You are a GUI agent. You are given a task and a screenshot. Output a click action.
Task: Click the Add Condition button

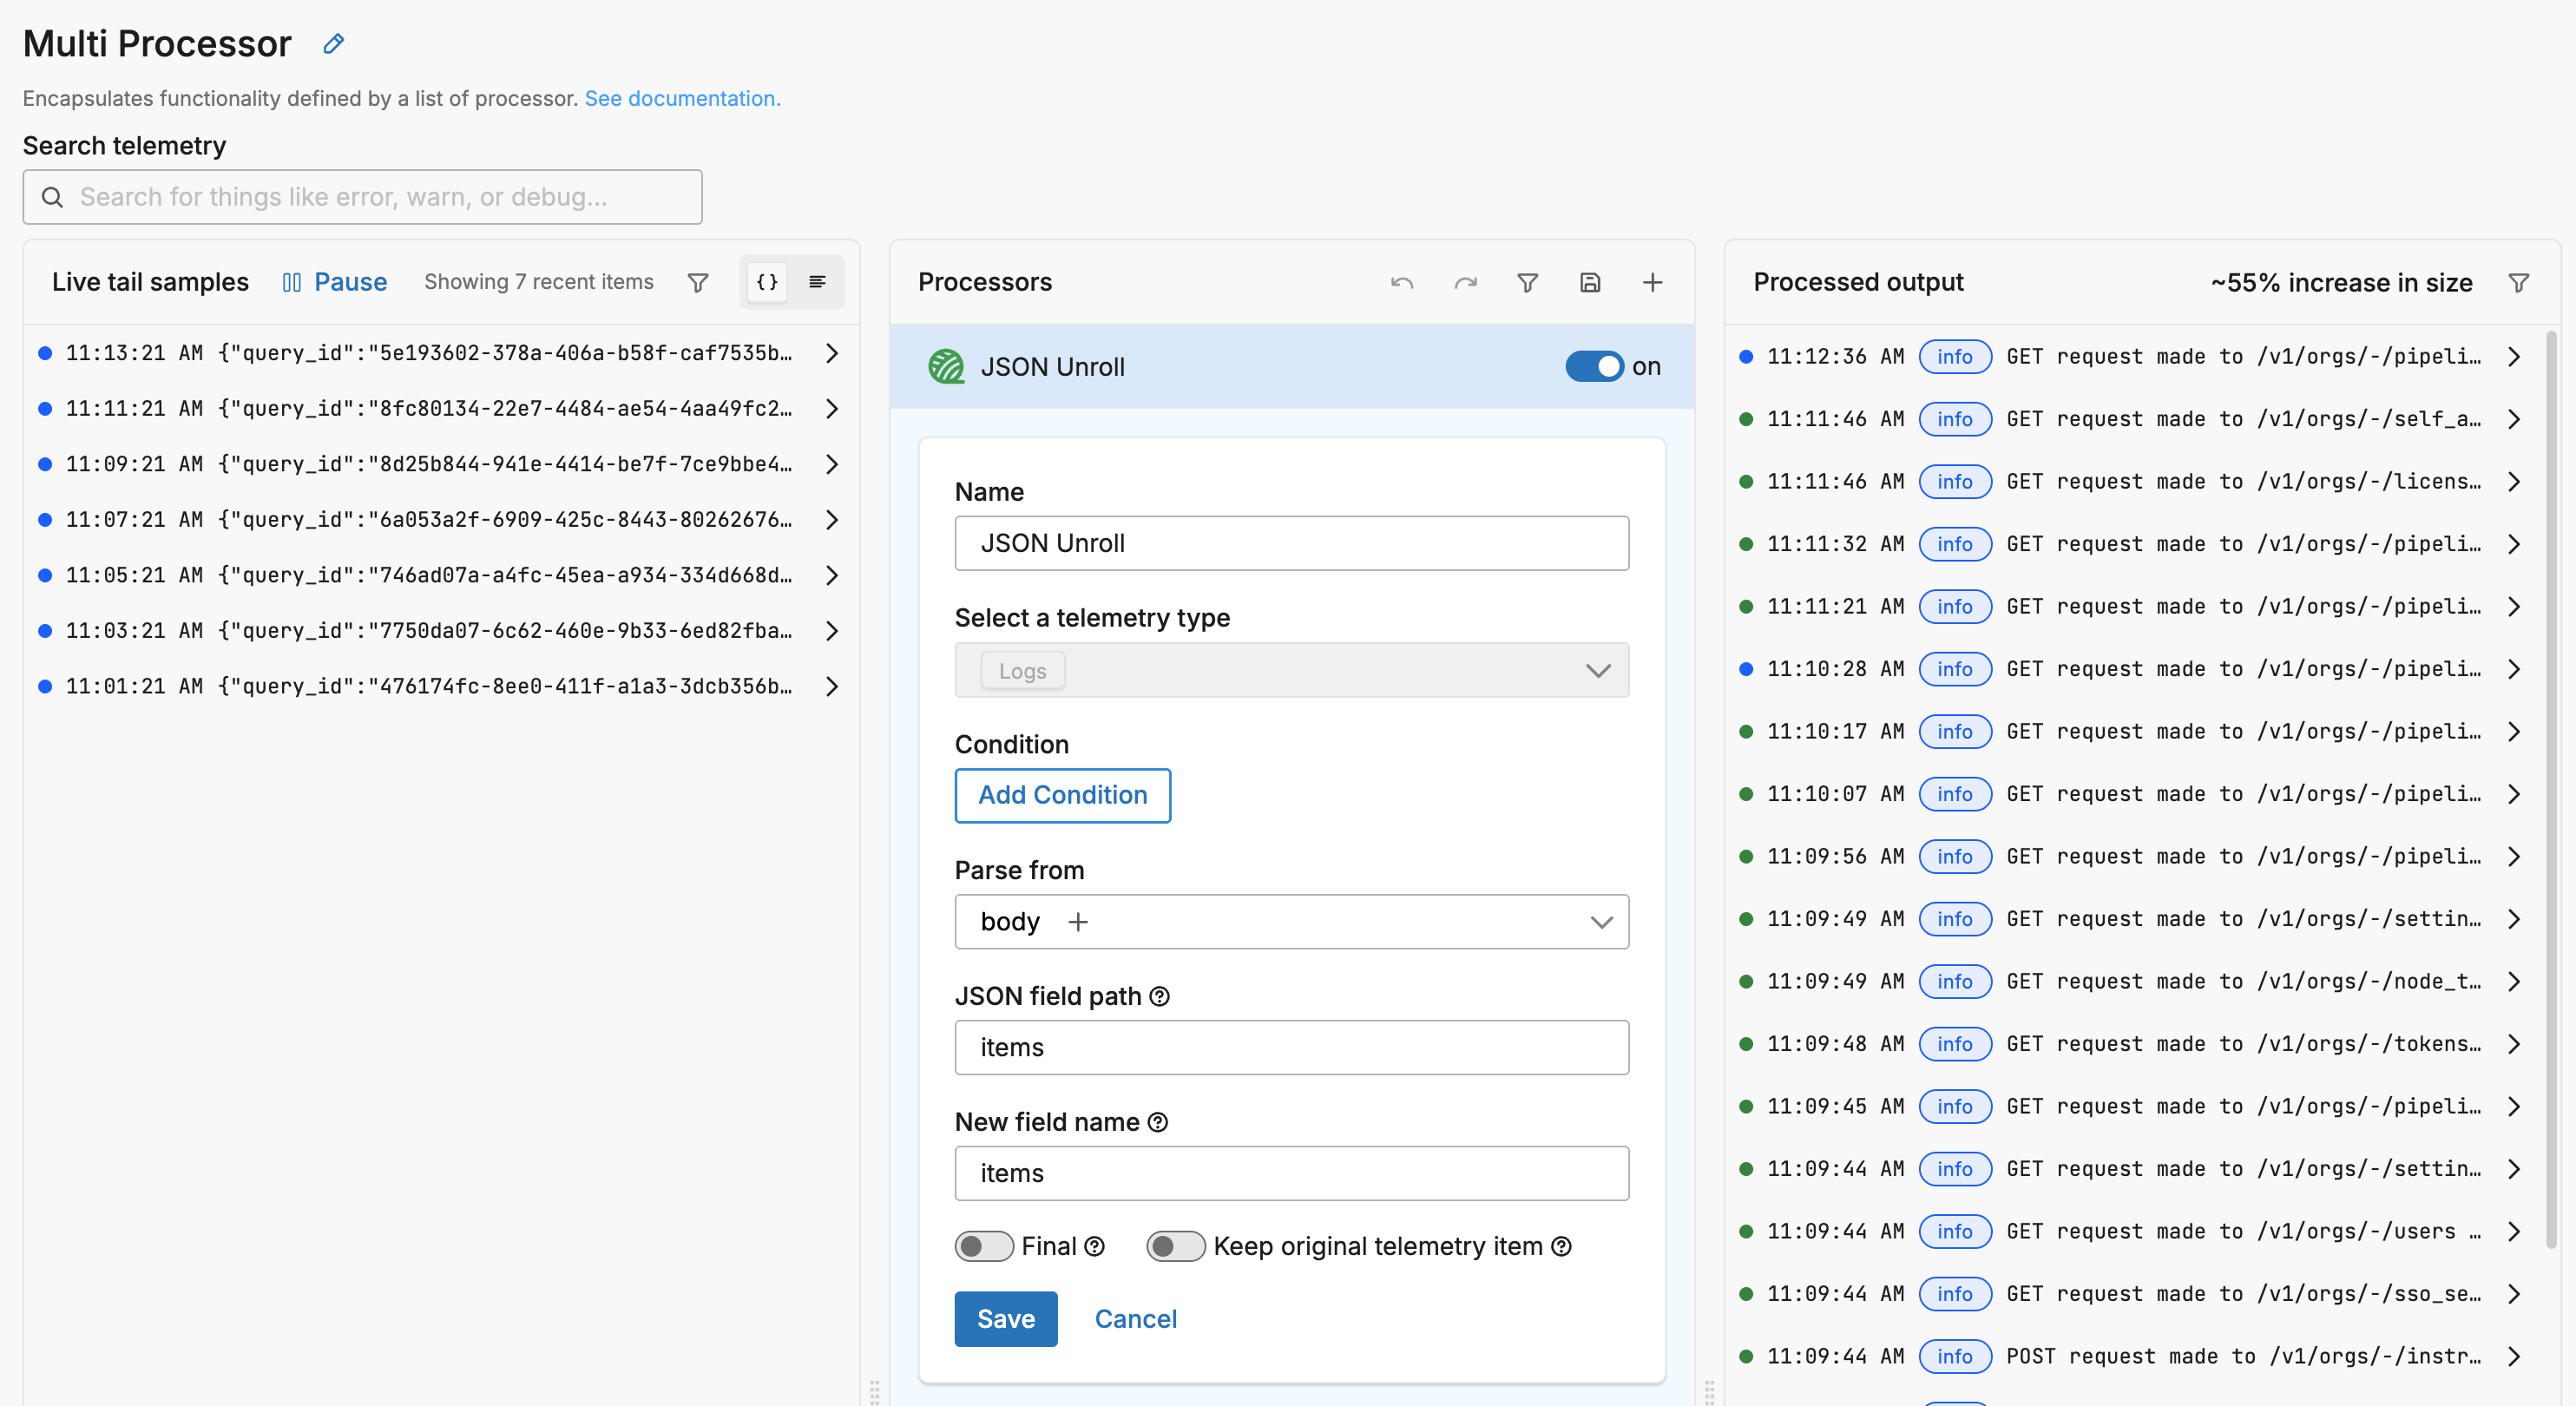point(1062,795)
